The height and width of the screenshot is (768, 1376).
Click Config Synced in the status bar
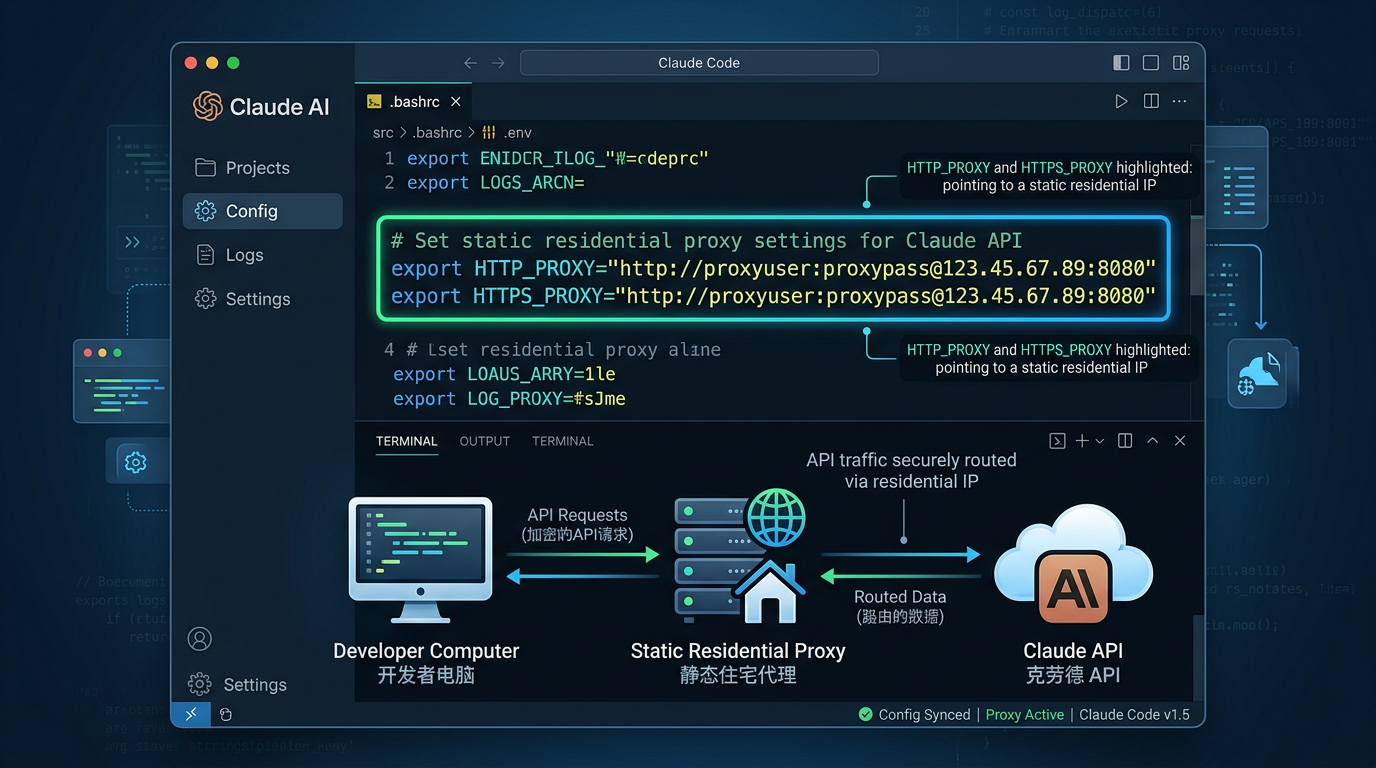pos(914,715)
